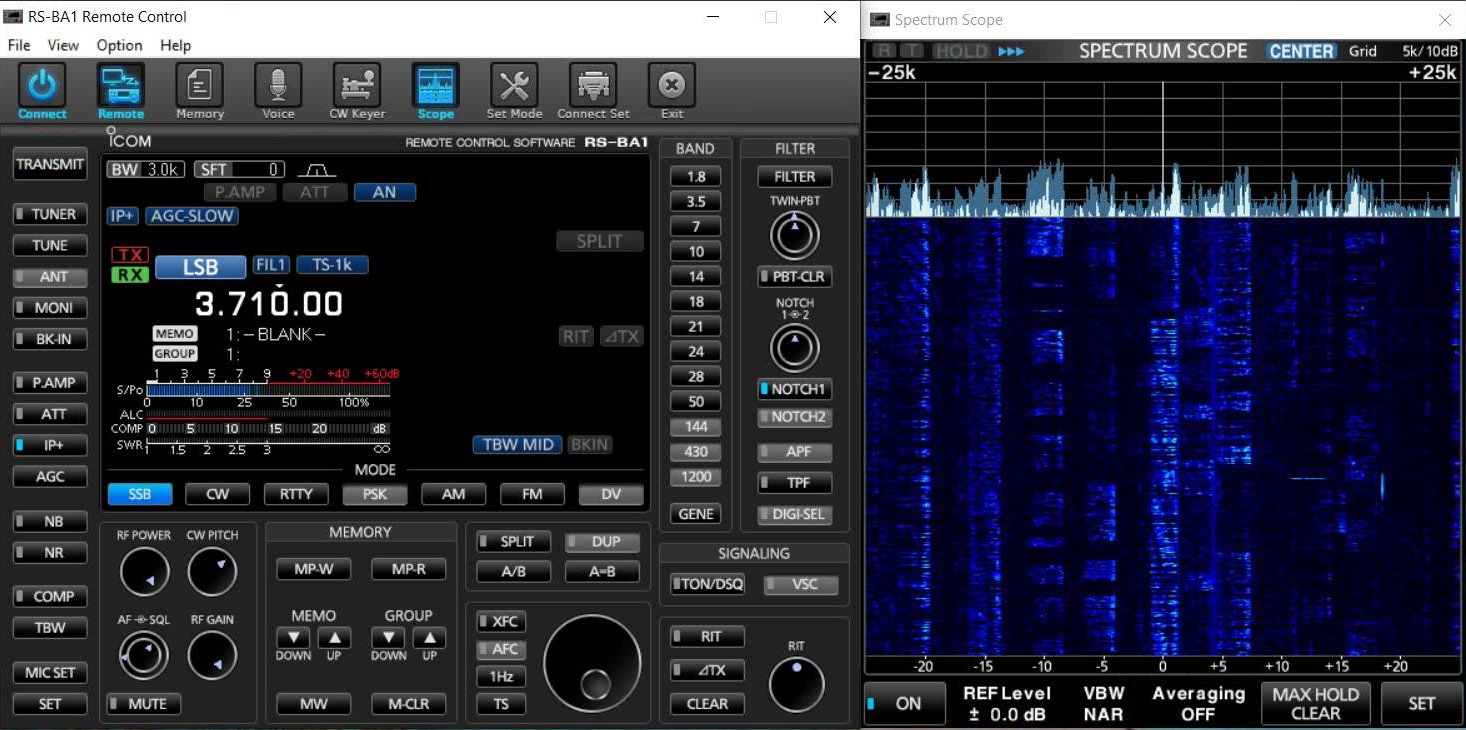The width and height of the screenshot is (1466, 730).
Task: Click the TWIN-PBT knob
Action: click(x=795, y=236)
